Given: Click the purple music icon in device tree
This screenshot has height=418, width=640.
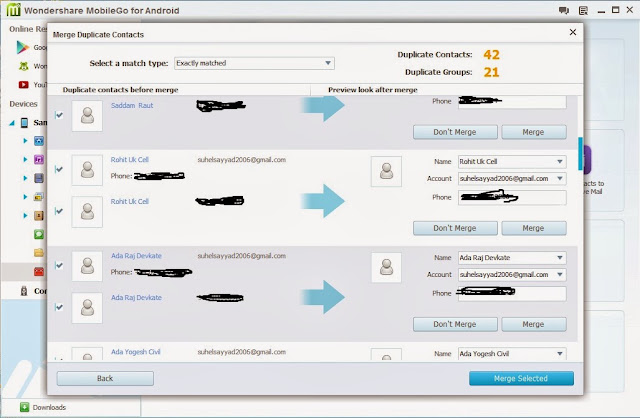Looking at the screenshot, I should pyautogui.click(x=39, y=159).
